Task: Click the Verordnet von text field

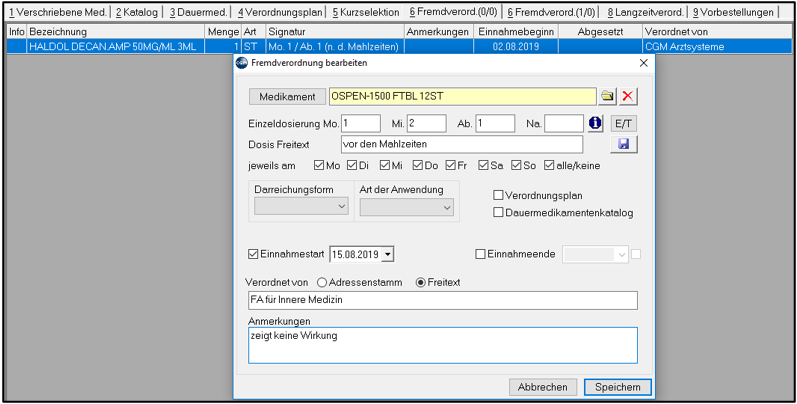Action: tap(443, 300)
